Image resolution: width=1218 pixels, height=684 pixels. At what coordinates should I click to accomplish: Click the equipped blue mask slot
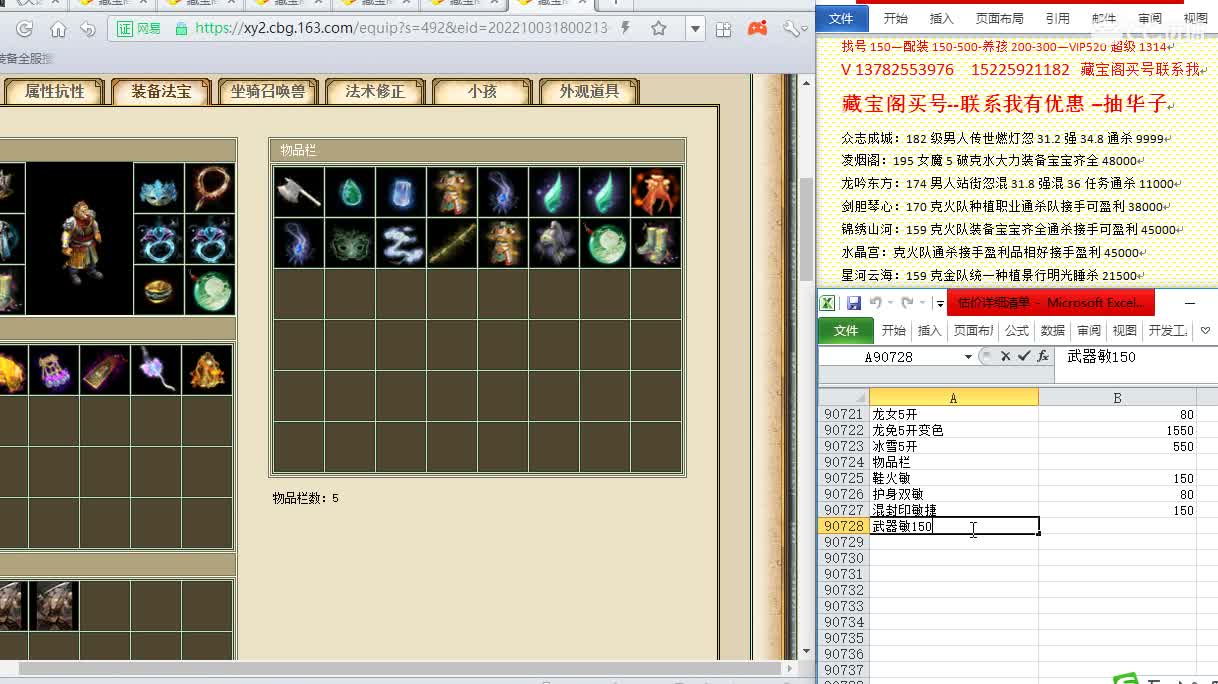(158, 188)
